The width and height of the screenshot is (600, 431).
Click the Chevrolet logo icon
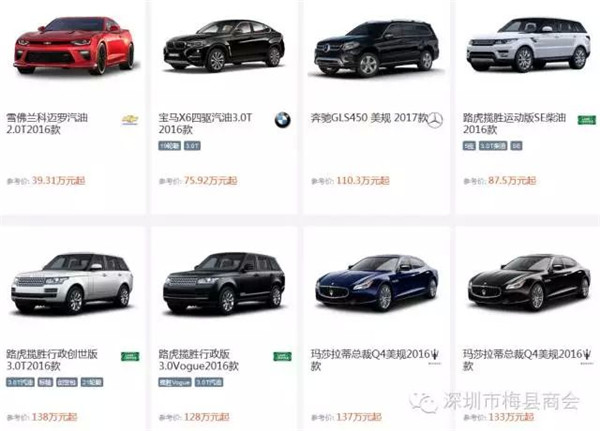pyautogui.click(x=130, y=120)
